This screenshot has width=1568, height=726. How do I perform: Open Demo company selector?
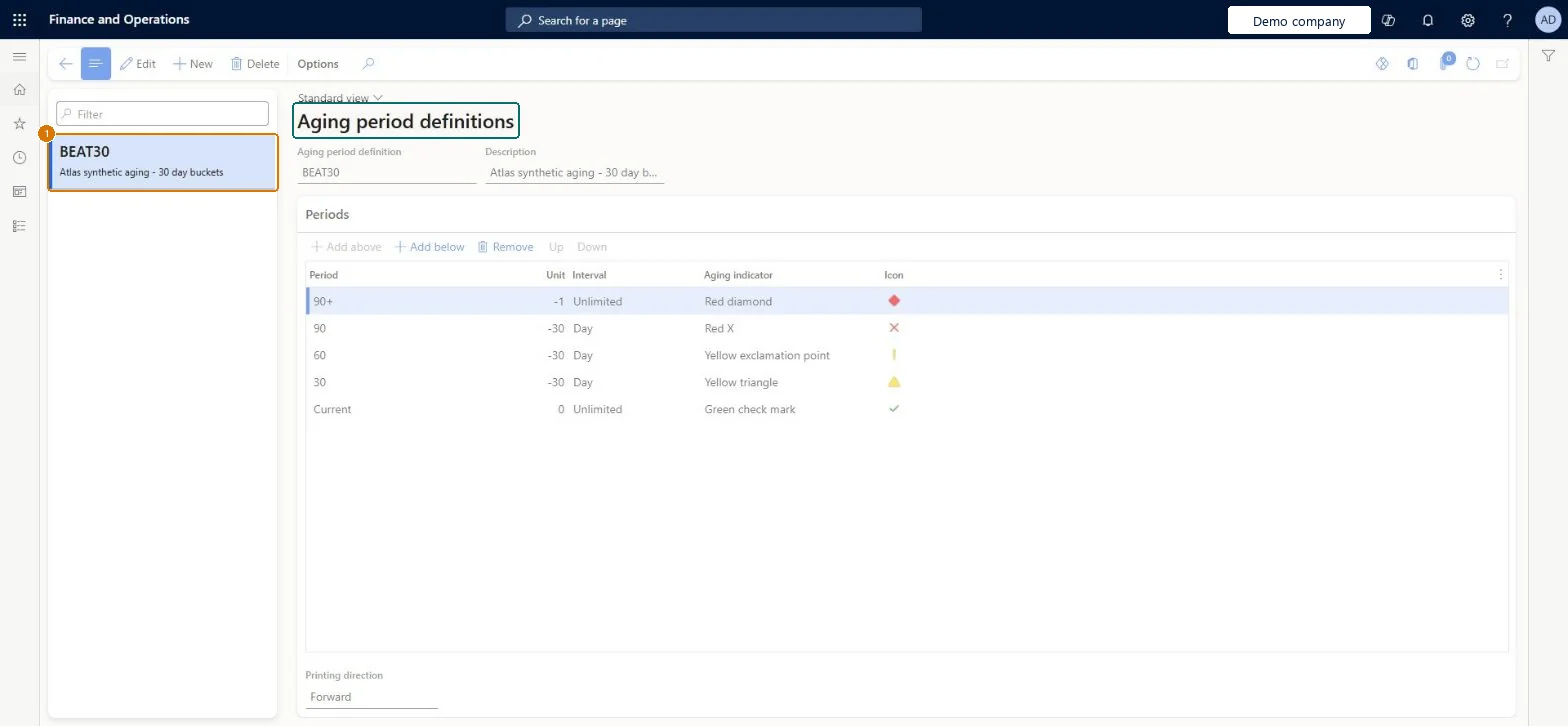pos(1299,21)
